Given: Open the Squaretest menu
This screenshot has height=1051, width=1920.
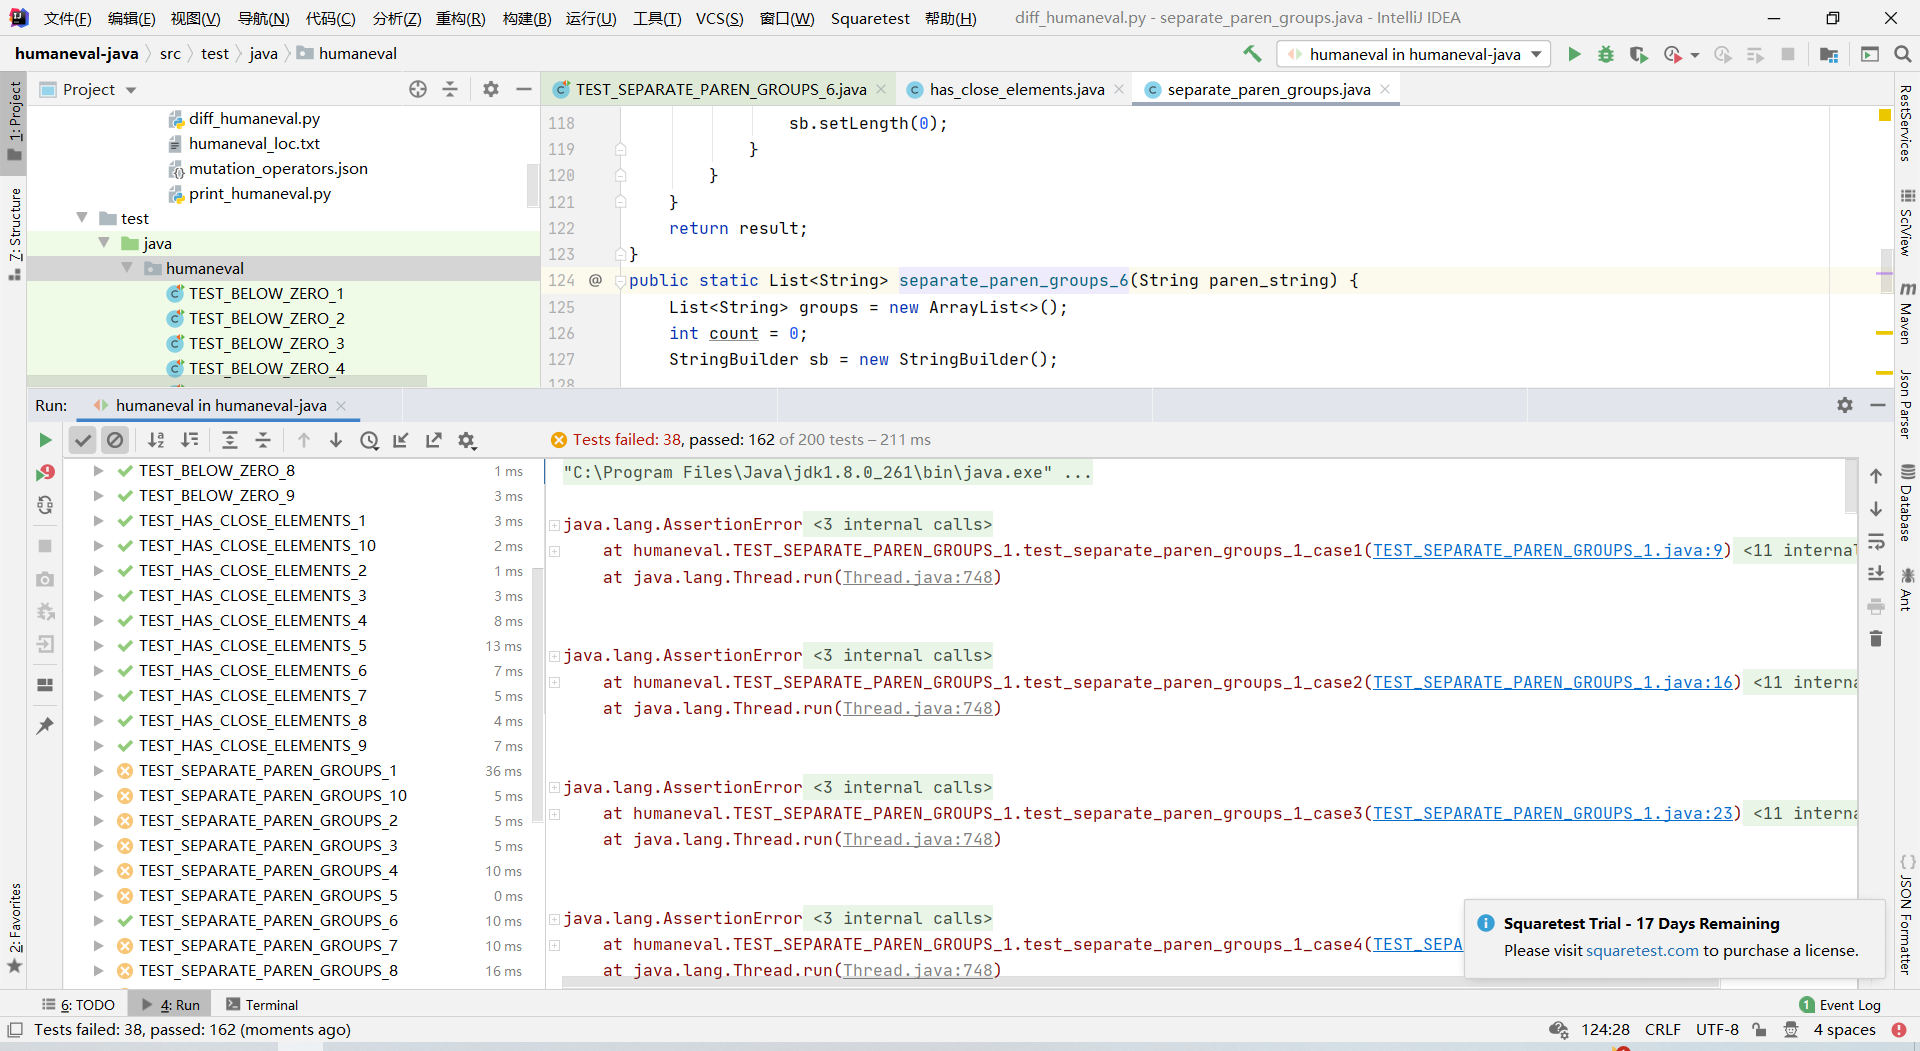Looking at the screenshot, I should coord(870,18).
